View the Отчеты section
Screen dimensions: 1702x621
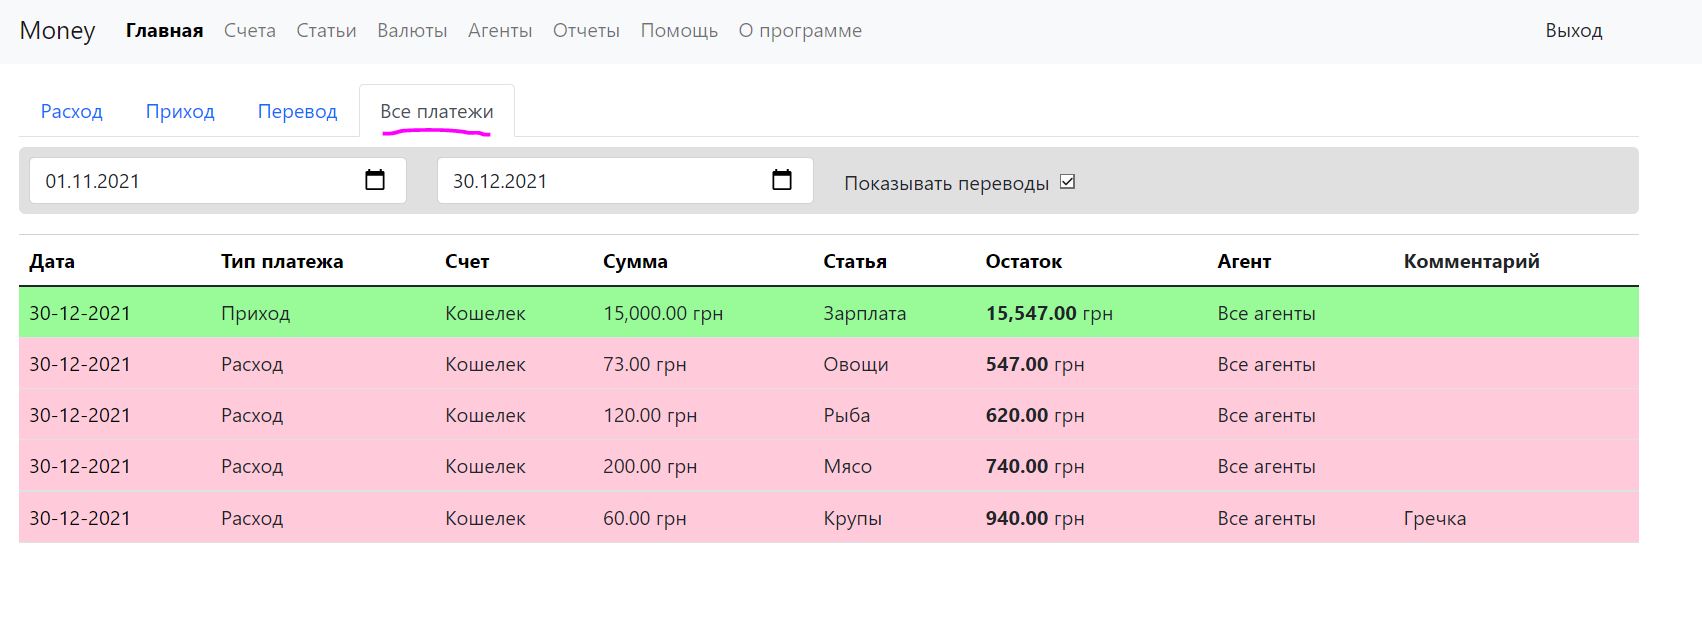pos(586,31)
